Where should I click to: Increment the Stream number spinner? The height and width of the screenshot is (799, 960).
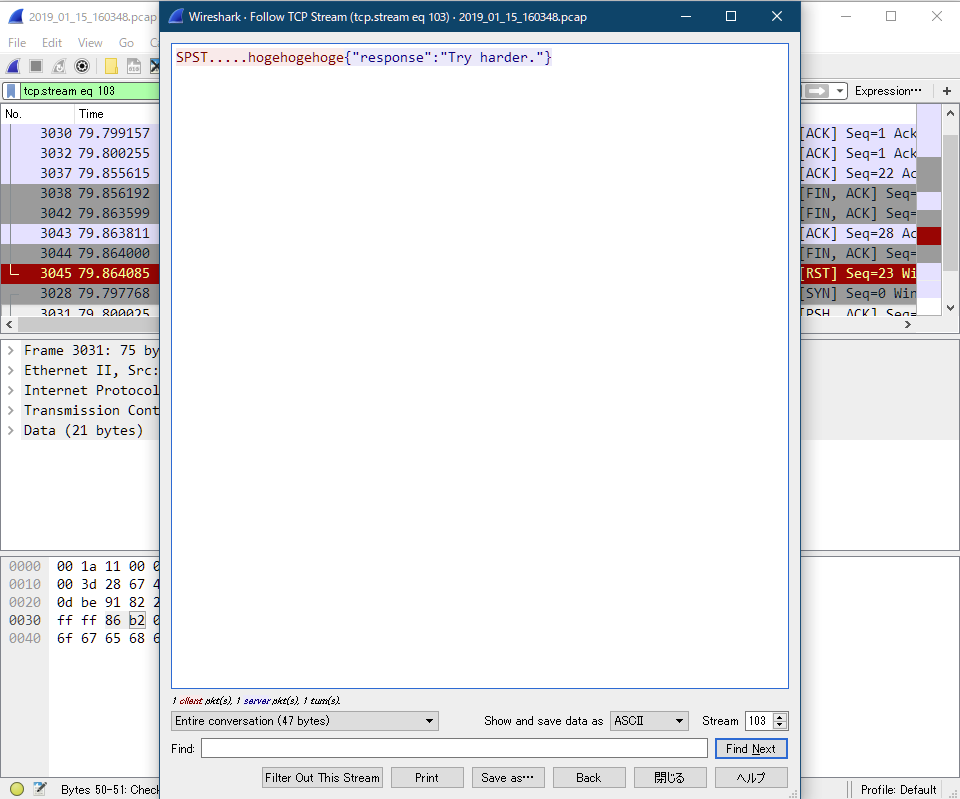780,717
